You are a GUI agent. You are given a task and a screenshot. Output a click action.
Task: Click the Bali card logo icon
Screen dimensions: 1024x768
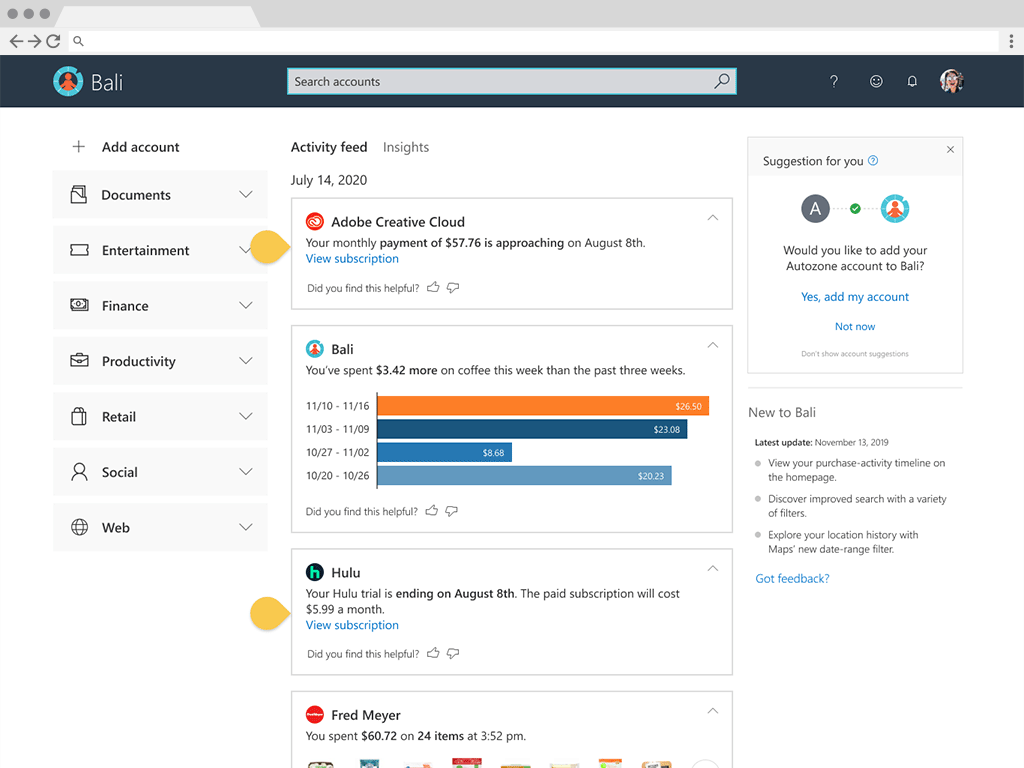tap(315, 349)
